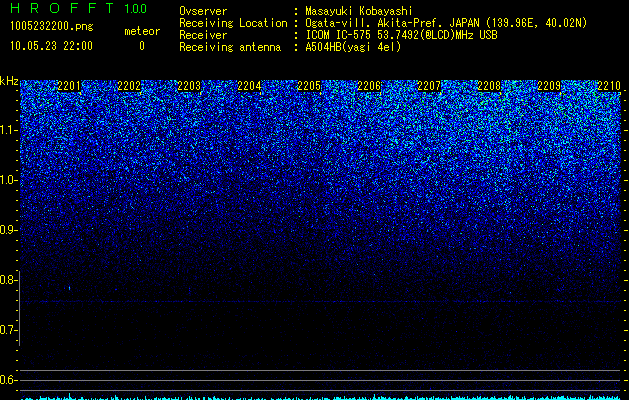The height and width of the screenshot is (400, 629).
Task: Click the ICOM IC-575 receiver value
Action: 401,35
